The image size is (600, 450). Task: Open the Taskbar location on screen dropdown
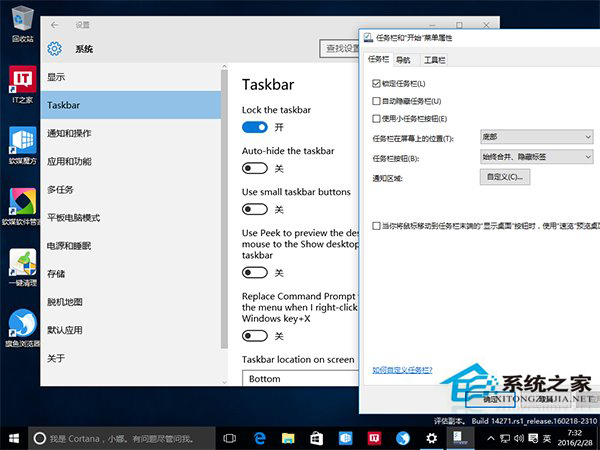point(300,379)
